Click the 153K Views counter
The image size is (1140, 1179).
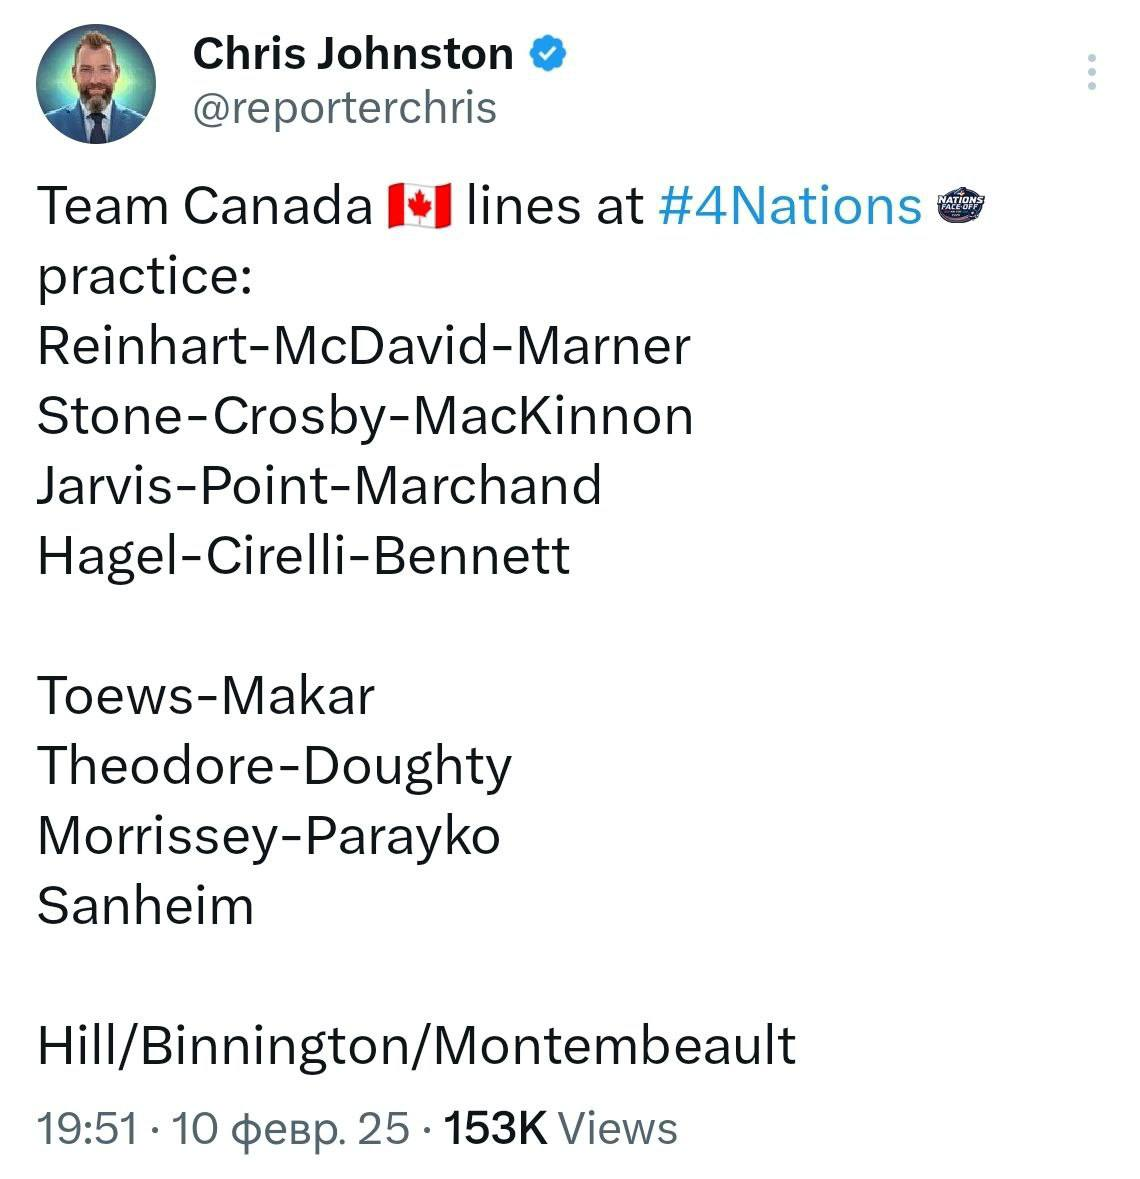tap(560, 1128)
